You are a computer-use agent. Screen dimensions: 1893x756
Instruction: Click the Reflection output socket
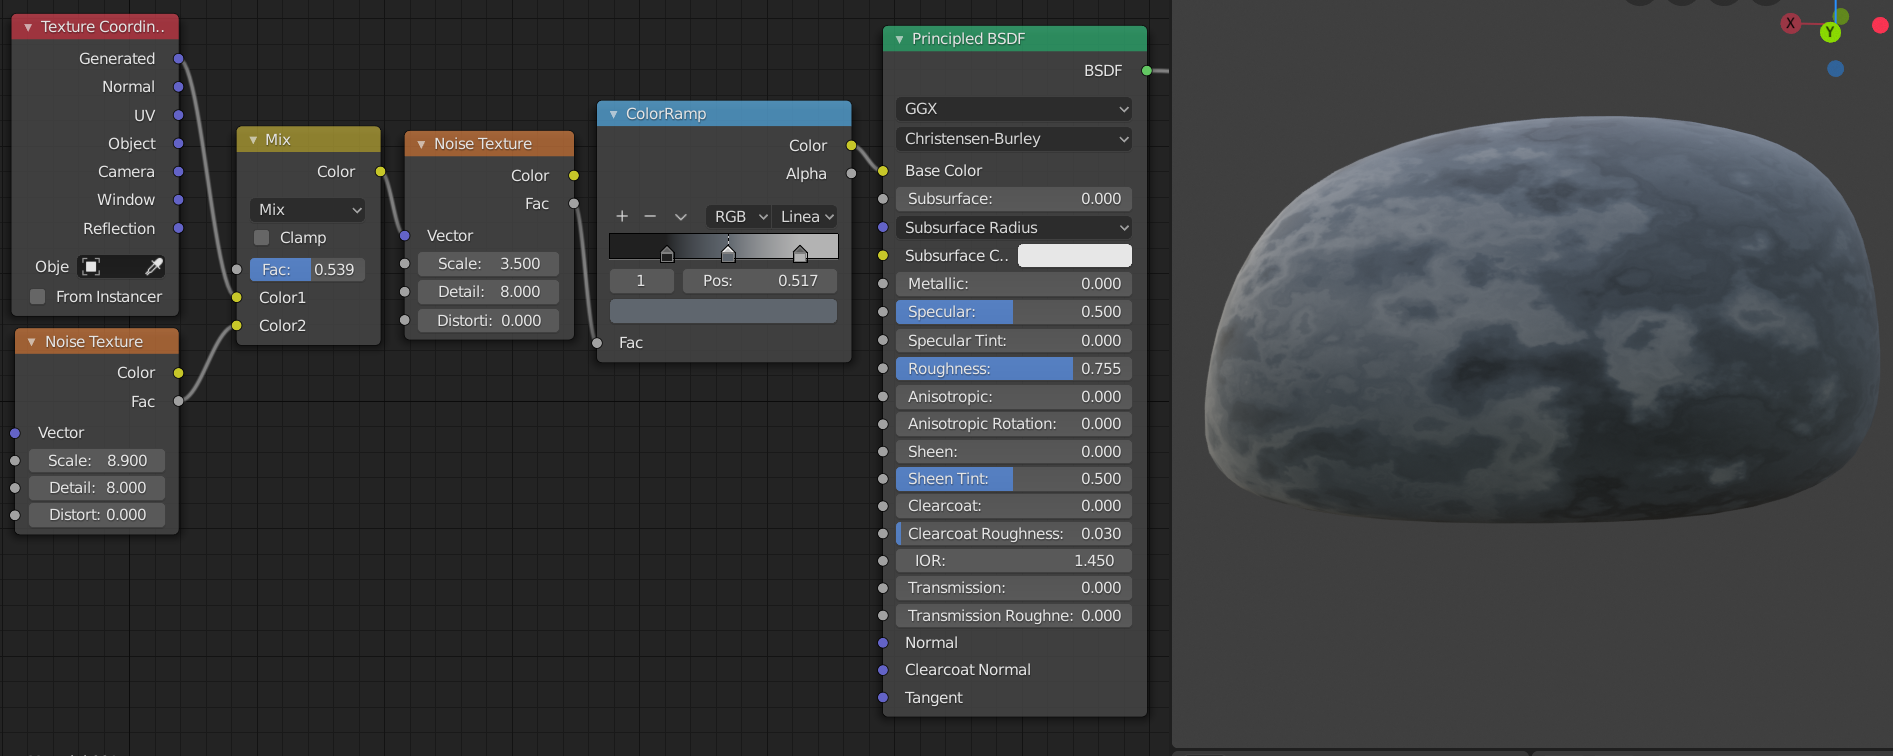pyautogui.click(x=179, y=229)
